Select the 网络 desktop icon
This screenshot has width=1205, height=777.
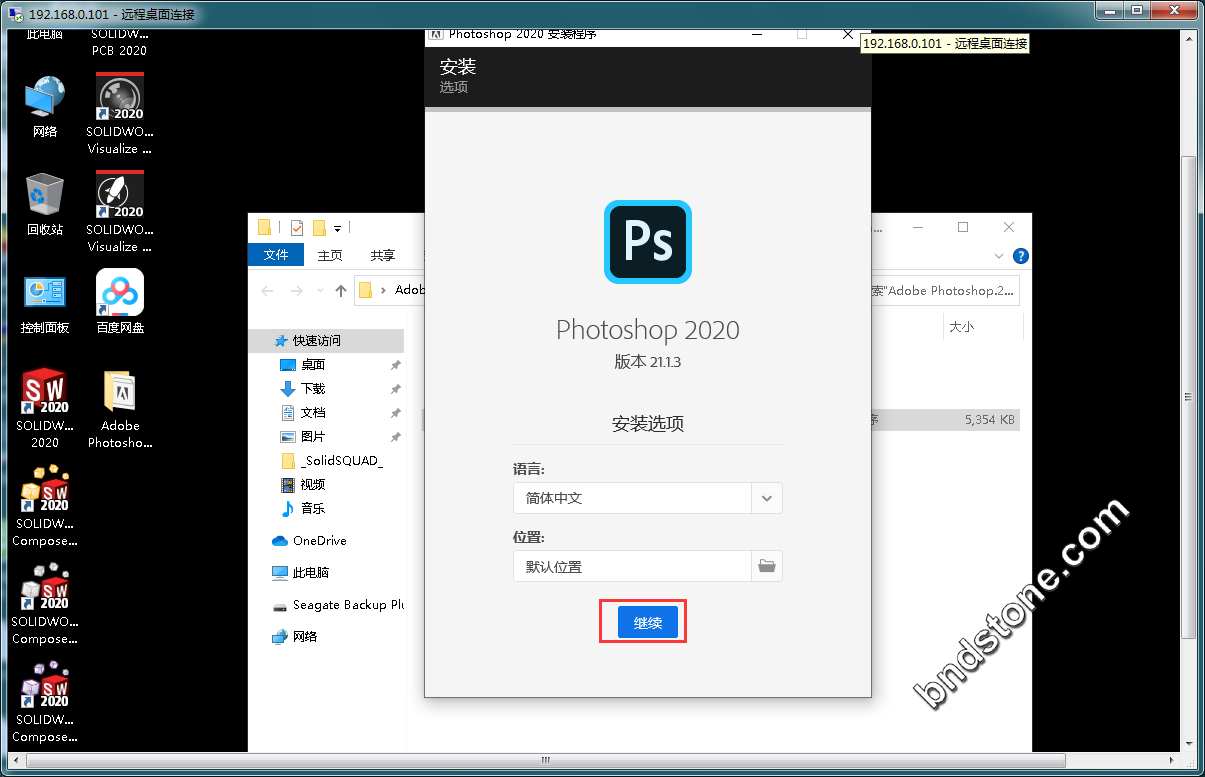tap(45, 106)
